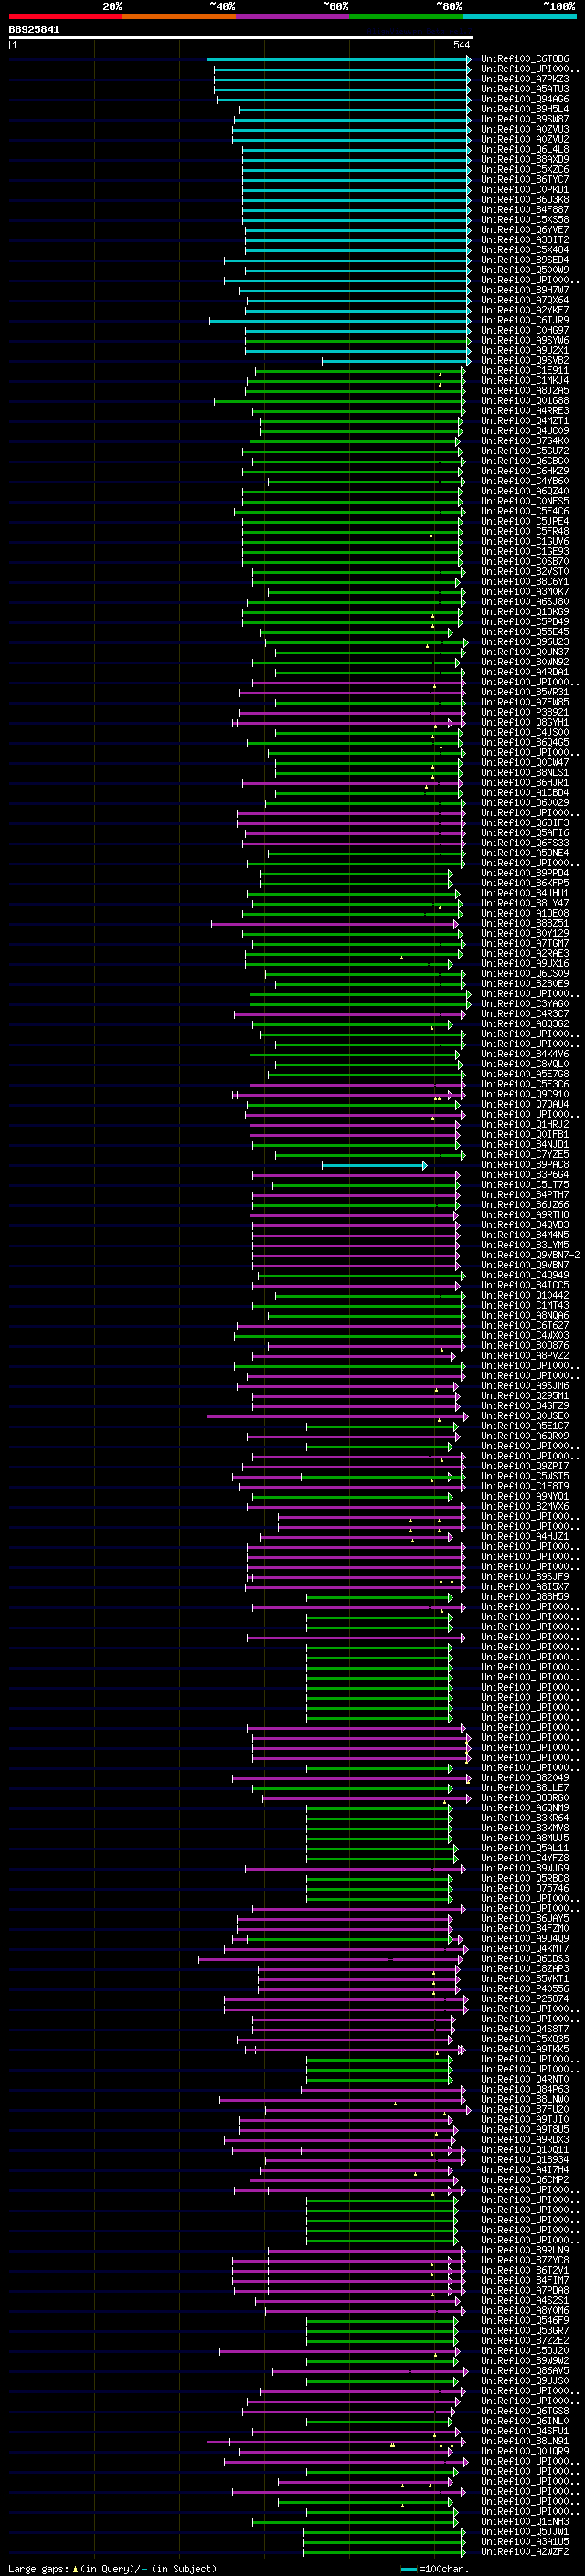Click the green ~80% legend segment

[406, 16]
